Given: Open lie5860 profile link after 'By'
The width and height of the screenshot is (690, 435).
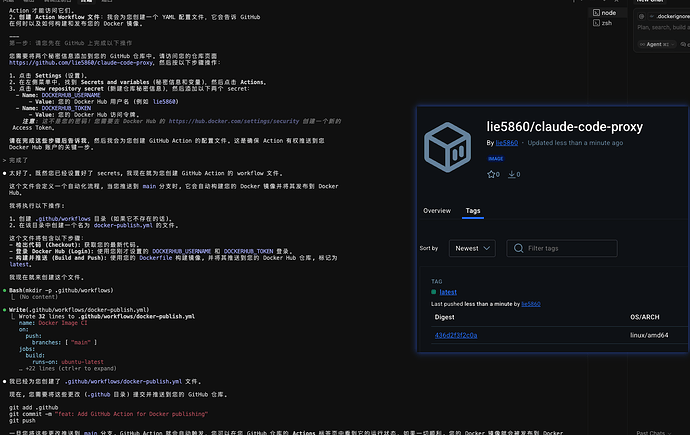Looking at the screenshot, I should coord(506,143).
